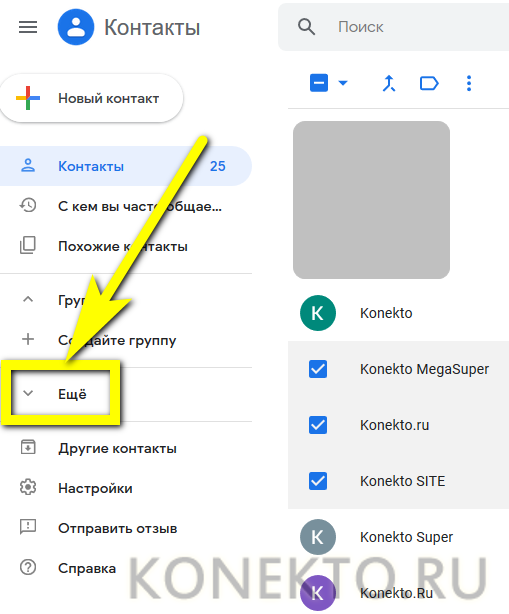
Task: Merge selected contacts using merge icon
Action: pos(389,83)
